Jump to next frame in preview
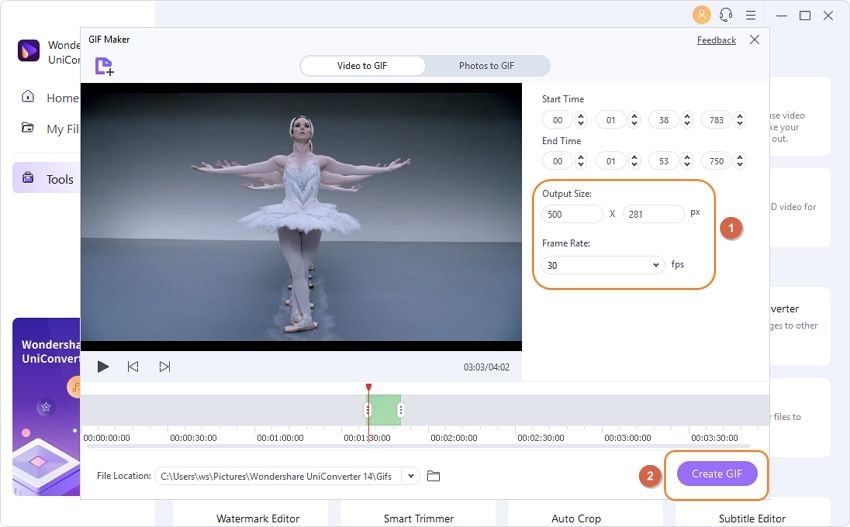The width and height of the screenshot is (850, 527). pyautogui.click(x=165, y=367)
